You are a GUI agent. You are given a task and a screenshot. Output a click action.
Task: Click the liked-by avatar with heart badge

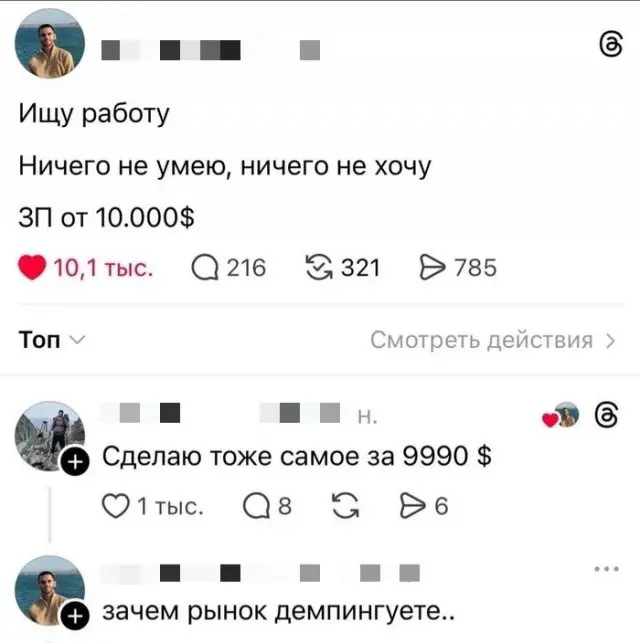(566, 415)
